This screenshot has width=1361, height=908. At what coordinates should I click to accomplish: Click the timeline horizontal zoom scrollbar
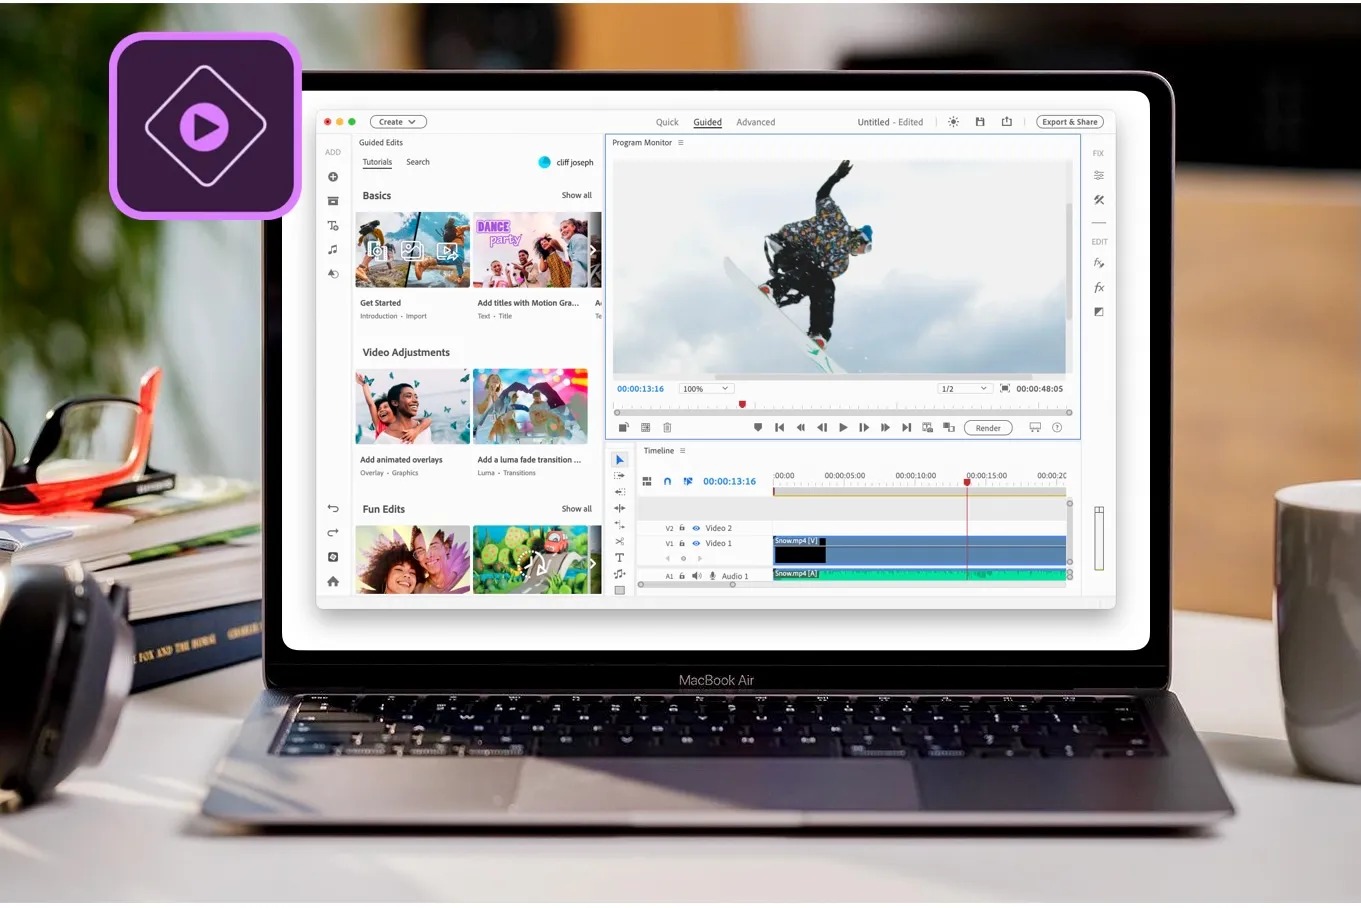tap(687, 585)
